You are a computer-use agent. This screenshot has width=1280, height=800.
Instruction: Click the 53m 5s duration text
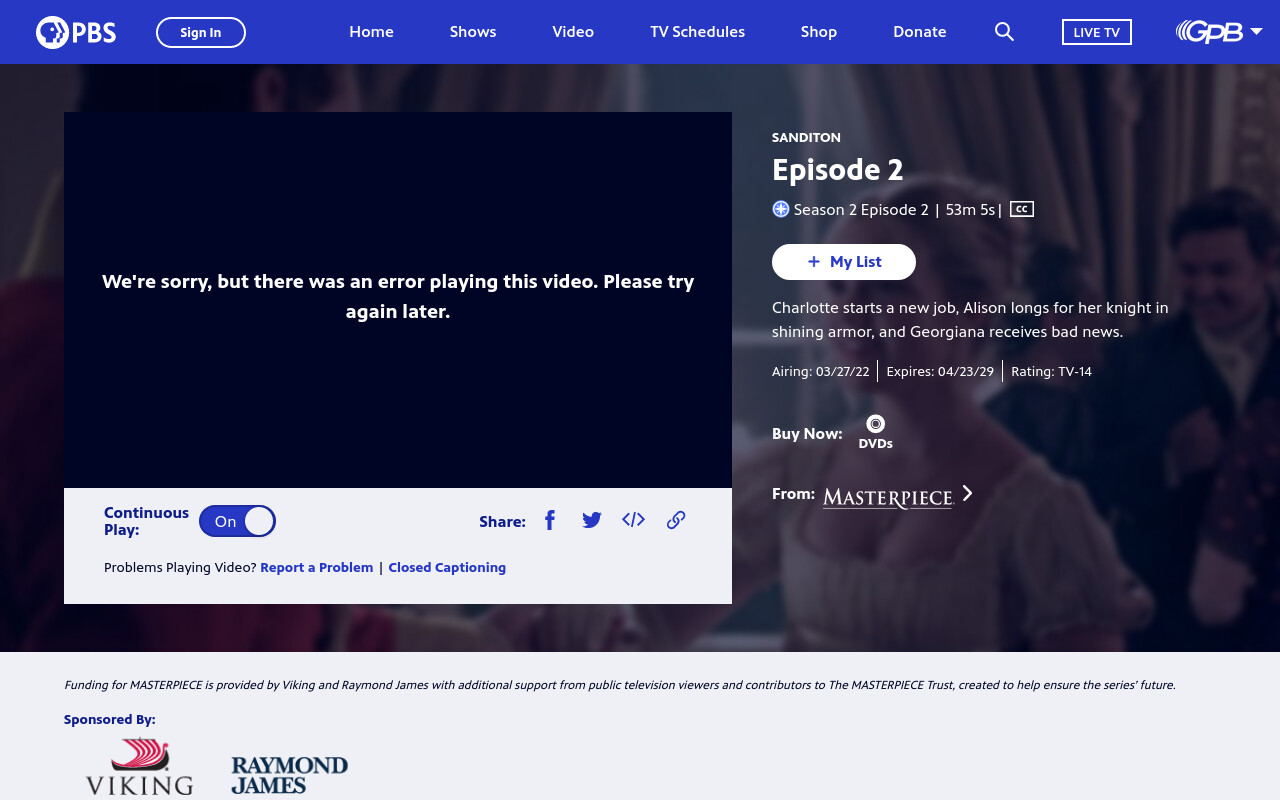point(970,209)
